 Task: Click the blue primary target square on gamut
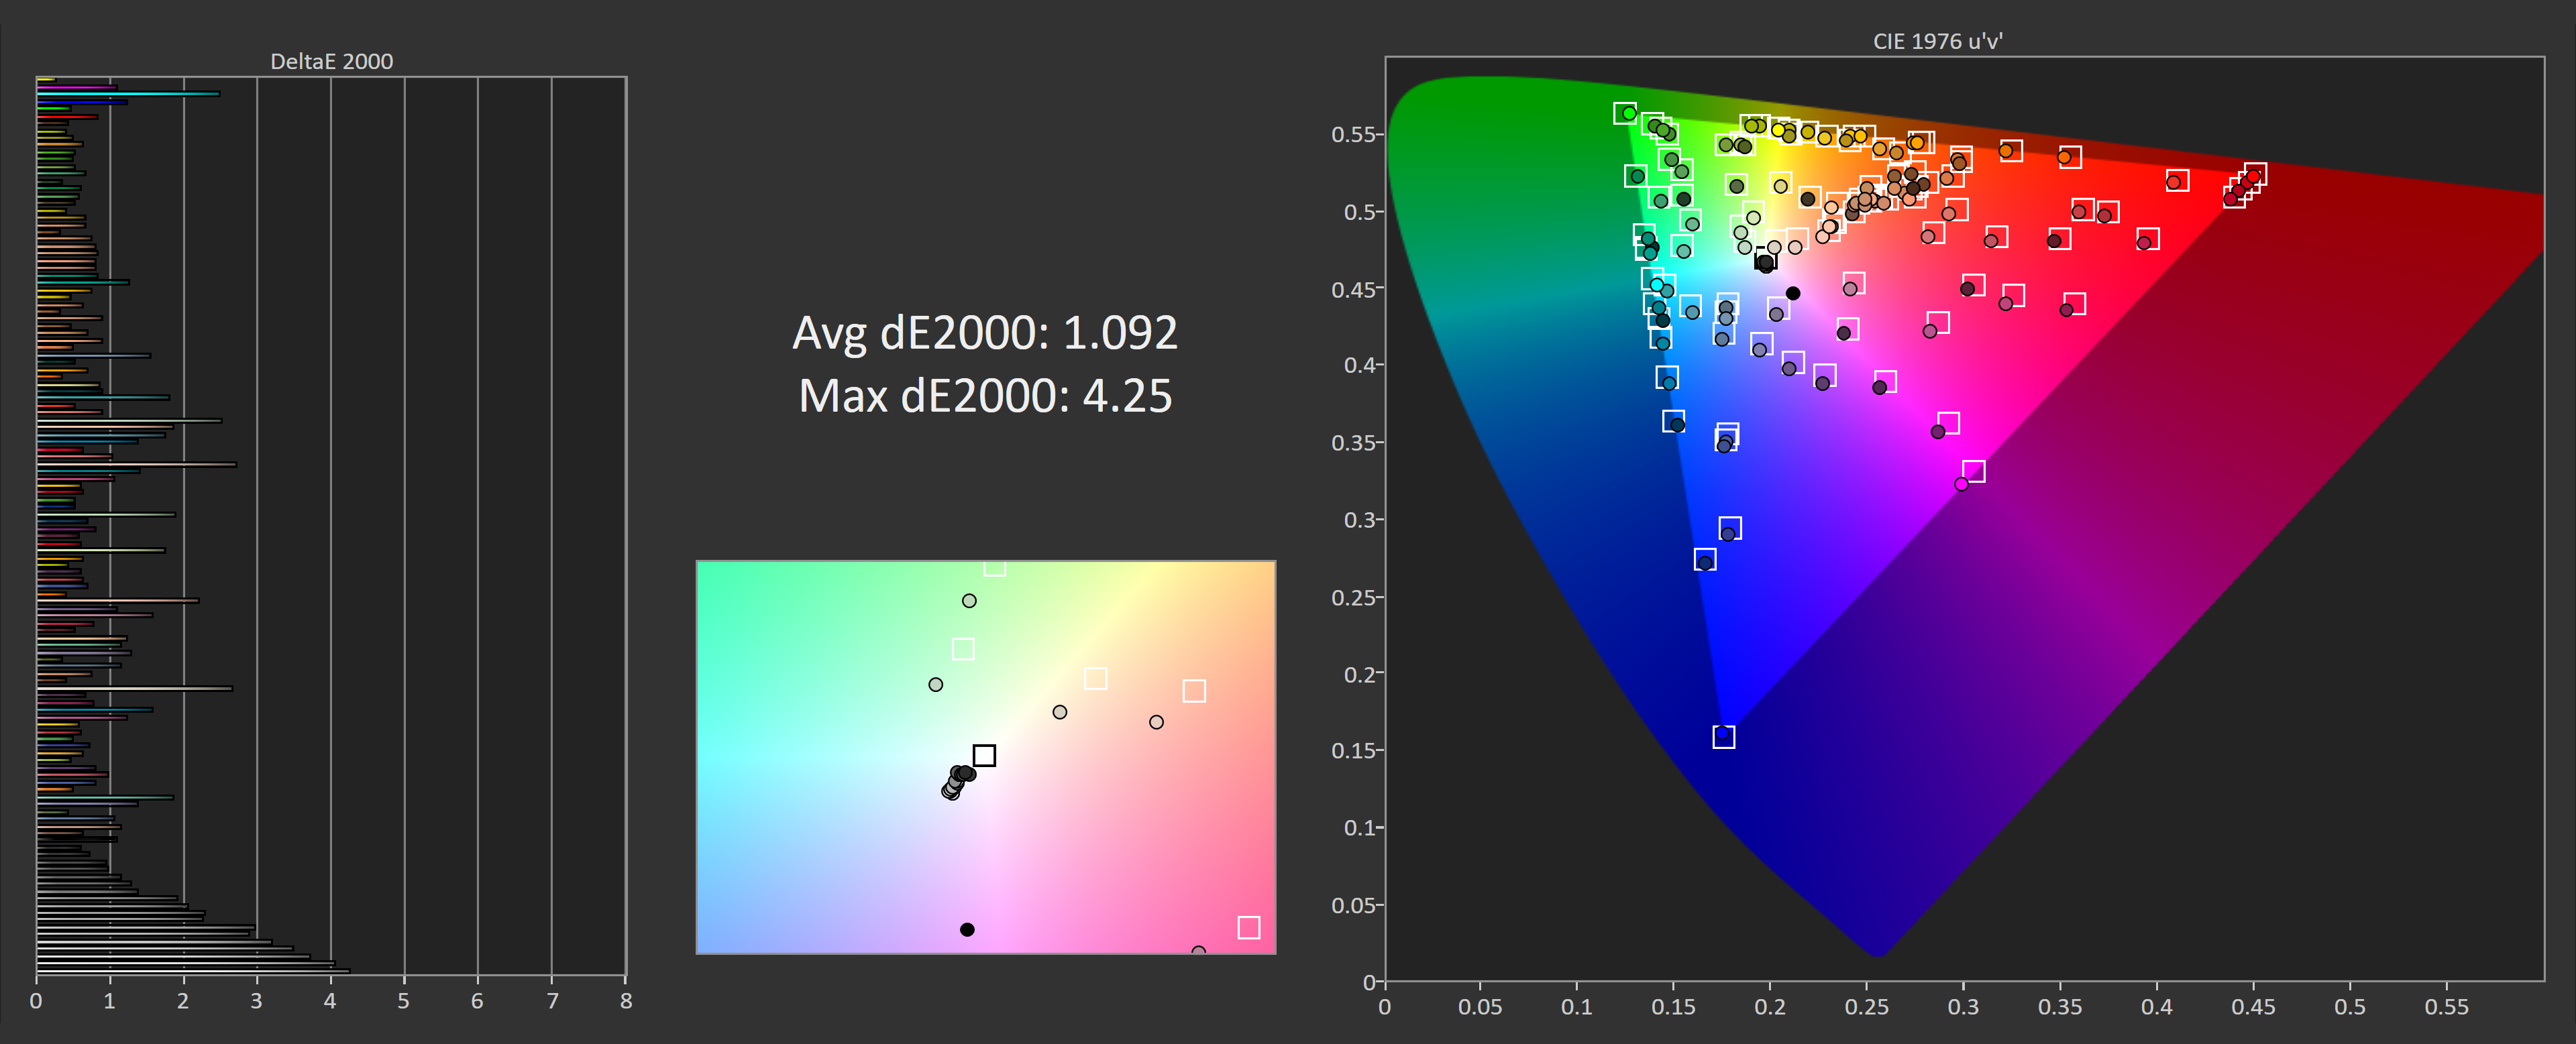coord(1723,737)
